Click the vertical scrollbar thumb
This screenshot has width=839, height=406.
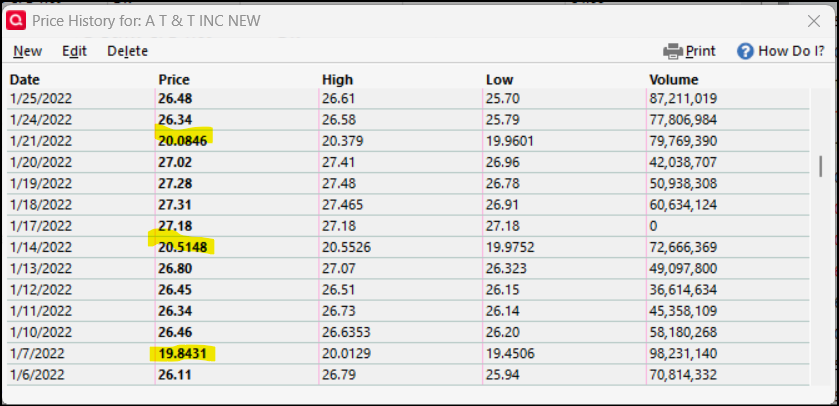pos(820,166)
